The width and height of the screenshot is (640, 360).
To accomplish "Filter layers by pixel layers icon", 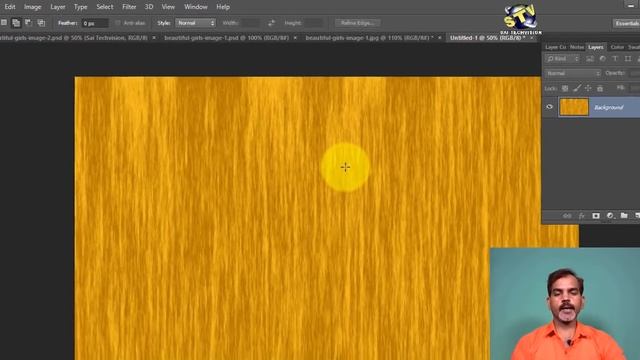I will click(590, 59).
